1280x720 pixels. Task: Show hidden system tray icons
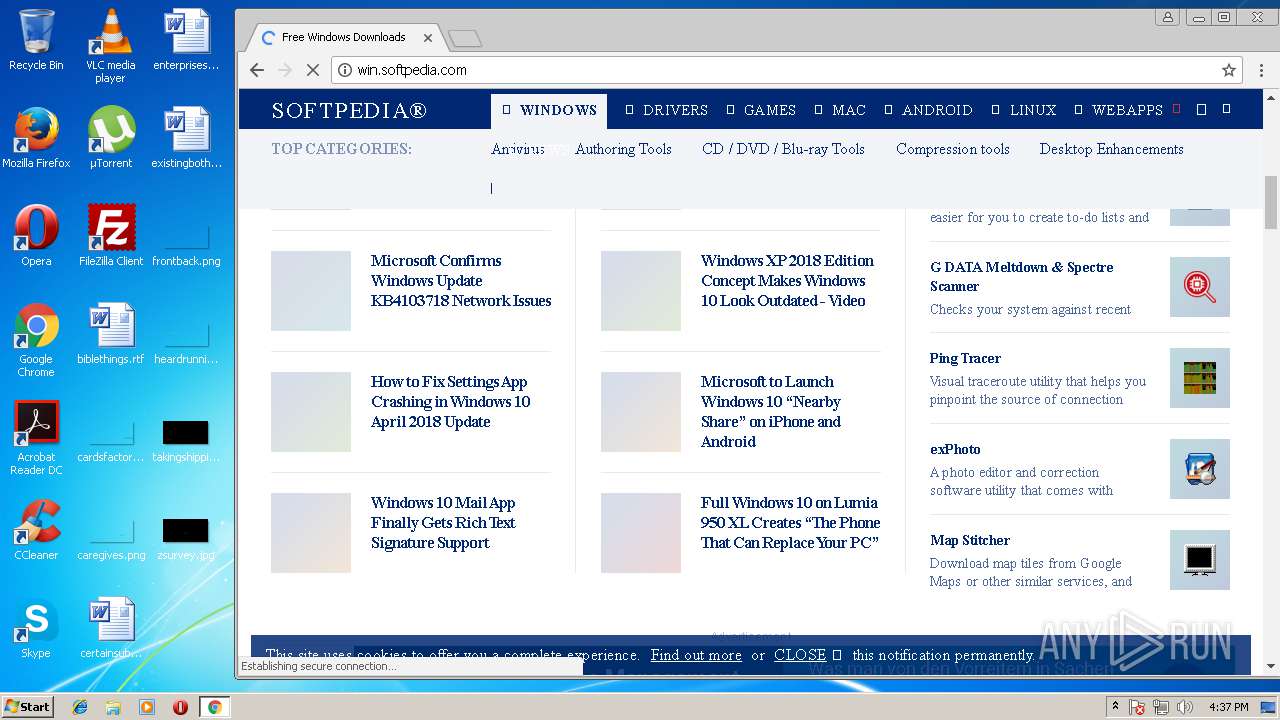point(1115,707)
